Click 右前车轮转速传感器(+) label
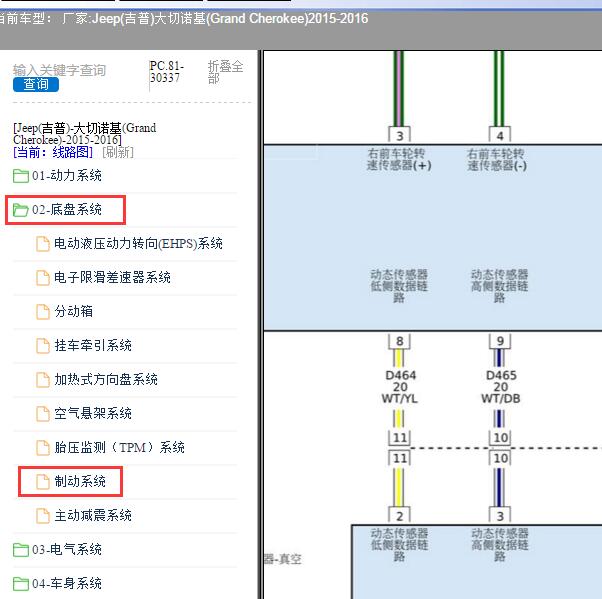Image resolution: width=602 pixels, height=599 pixels. 399,159
